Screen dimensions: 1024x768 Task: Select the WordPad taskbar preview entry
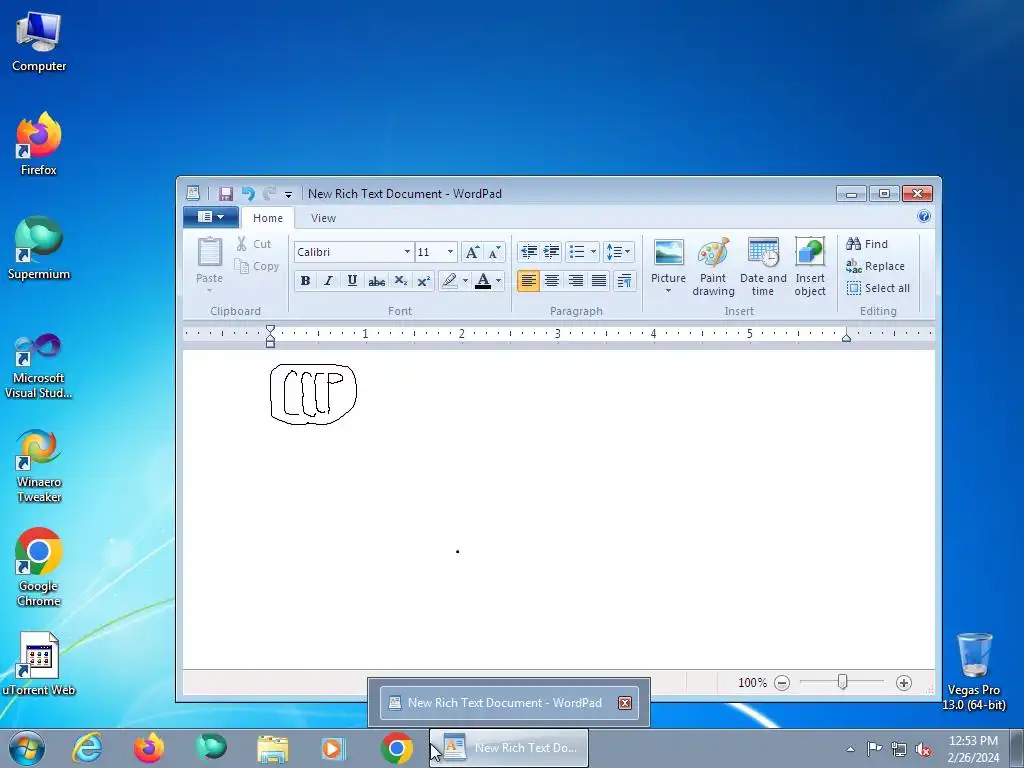[x=508, y=703]
